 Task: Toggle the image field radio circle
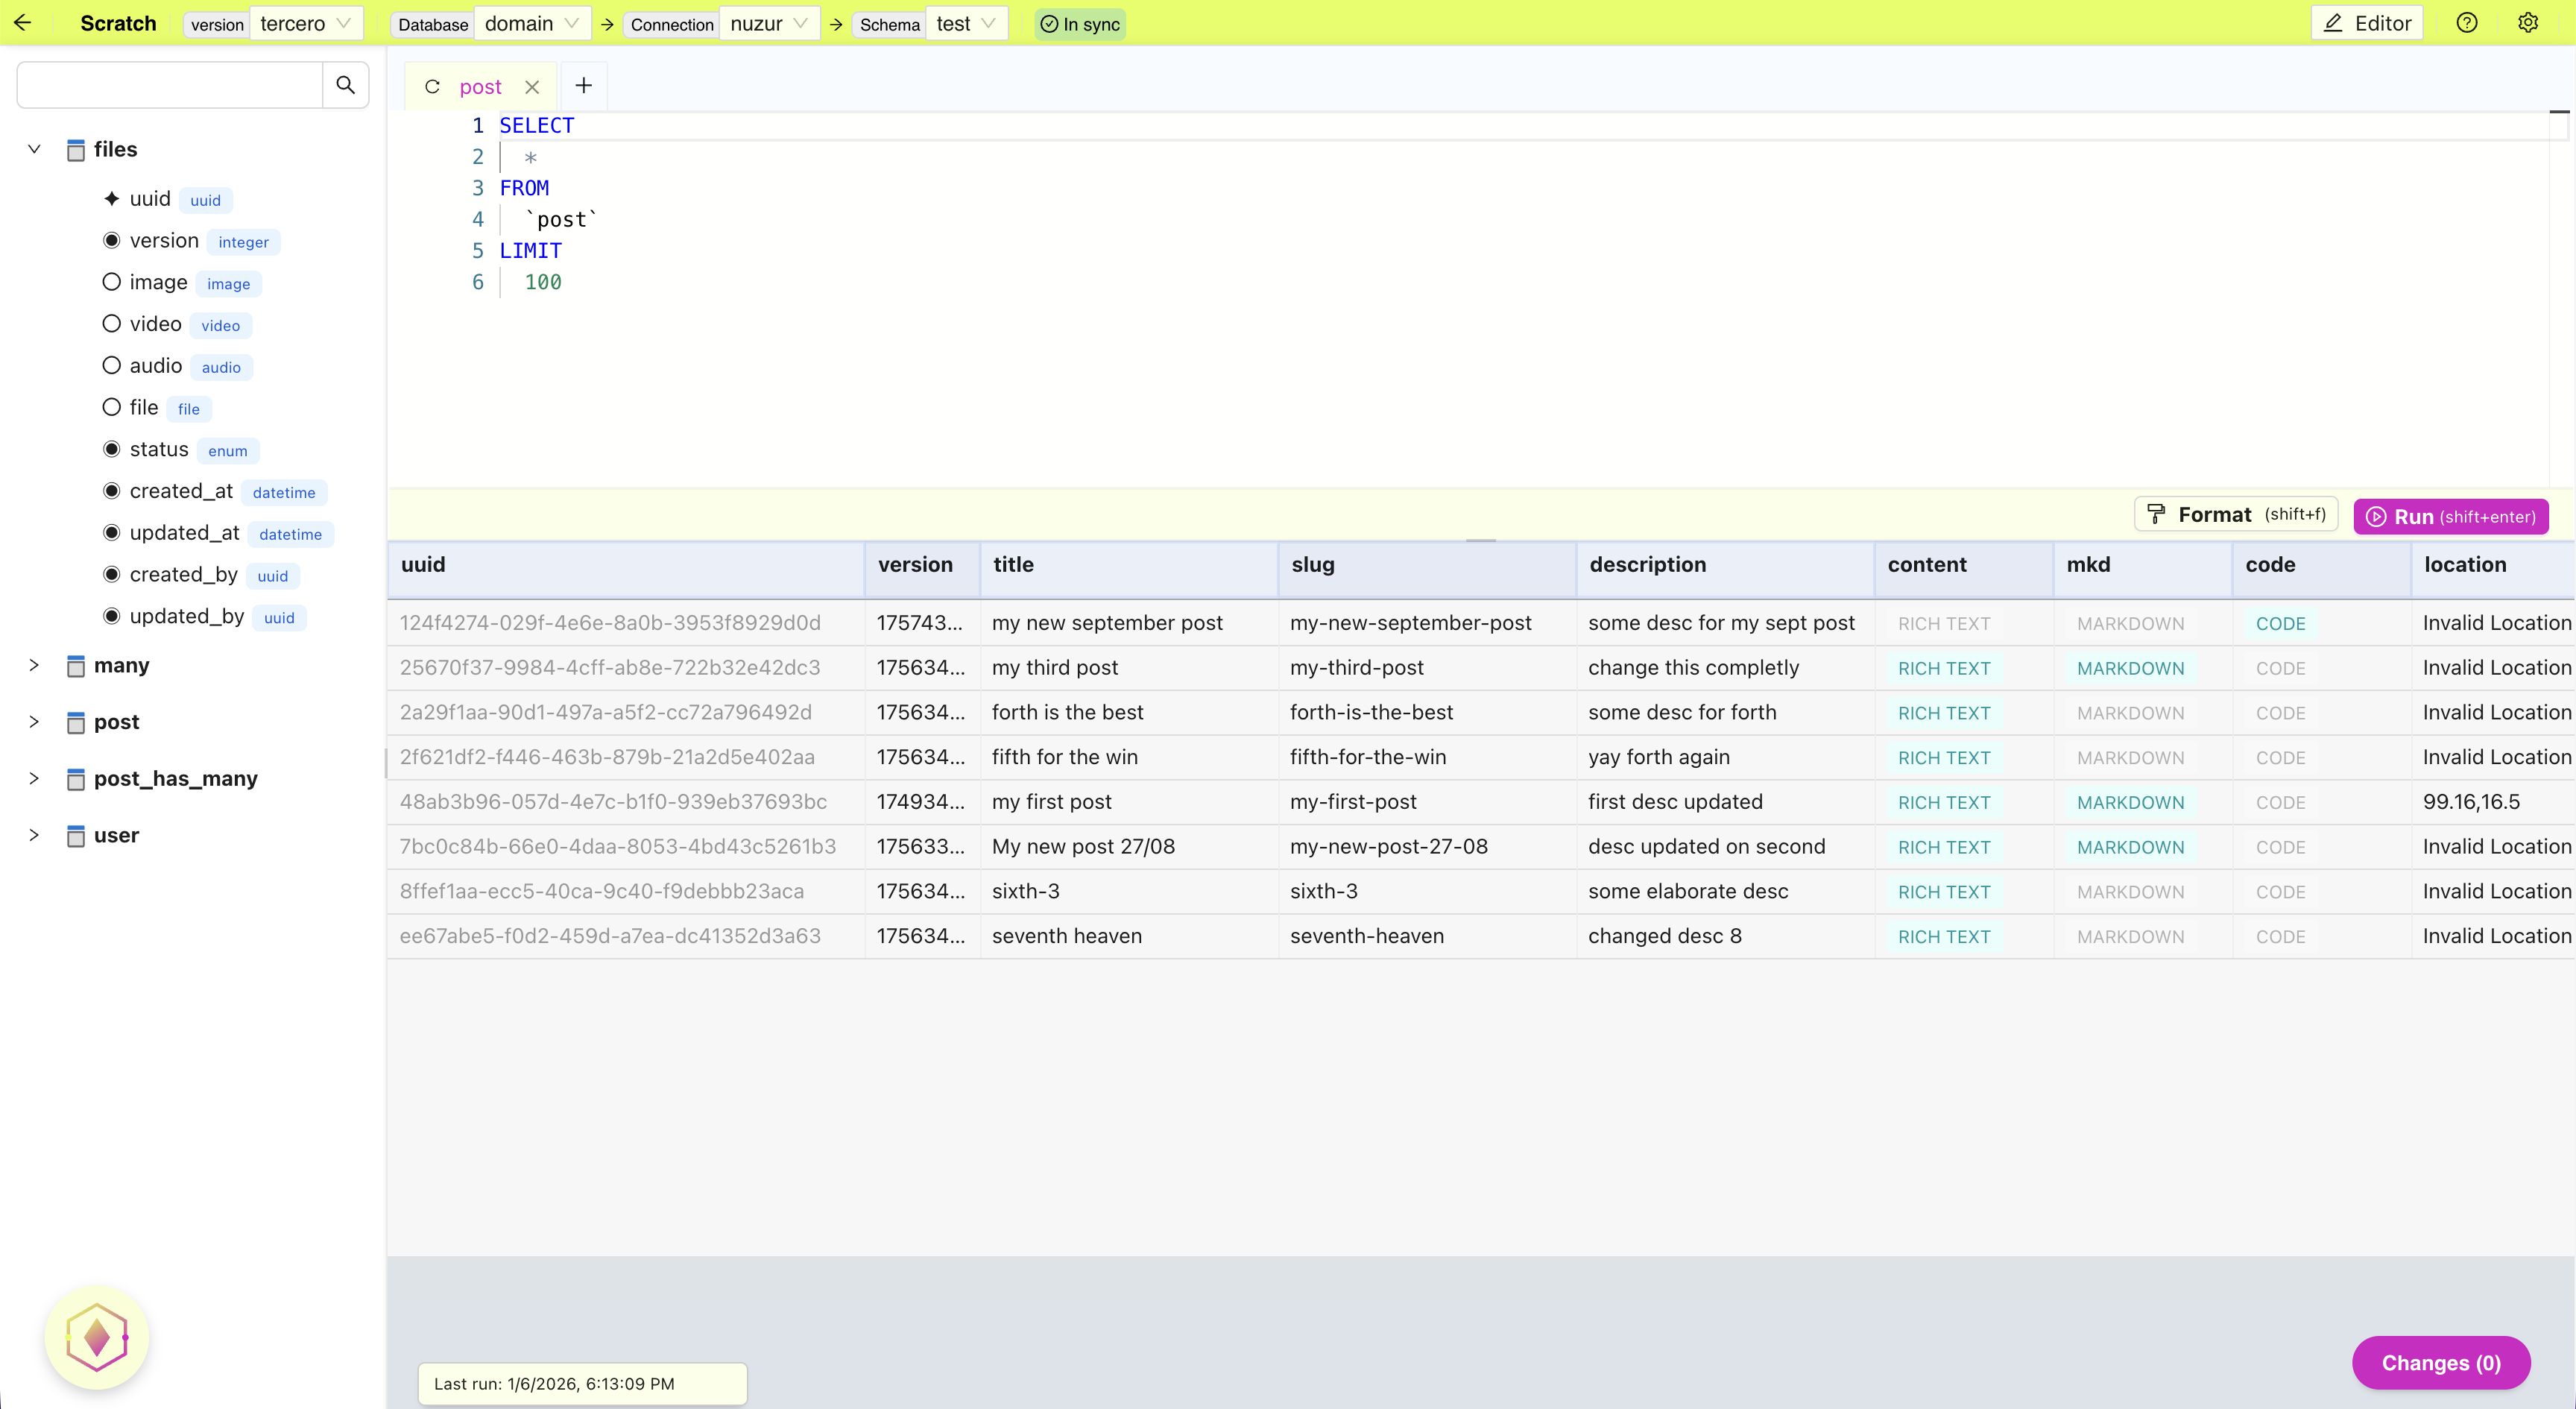[111, 282]
